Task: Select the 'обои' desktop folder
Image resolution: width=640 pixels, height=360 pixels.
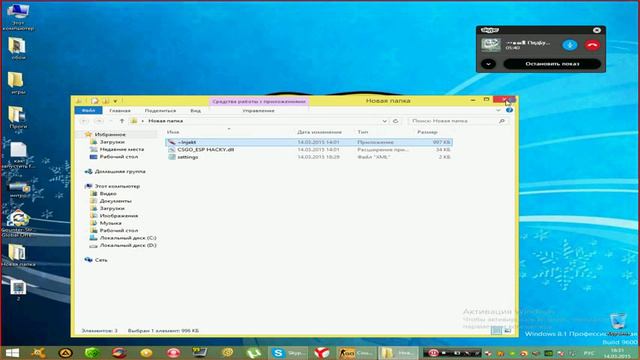Action: click(x=18, y=48)
